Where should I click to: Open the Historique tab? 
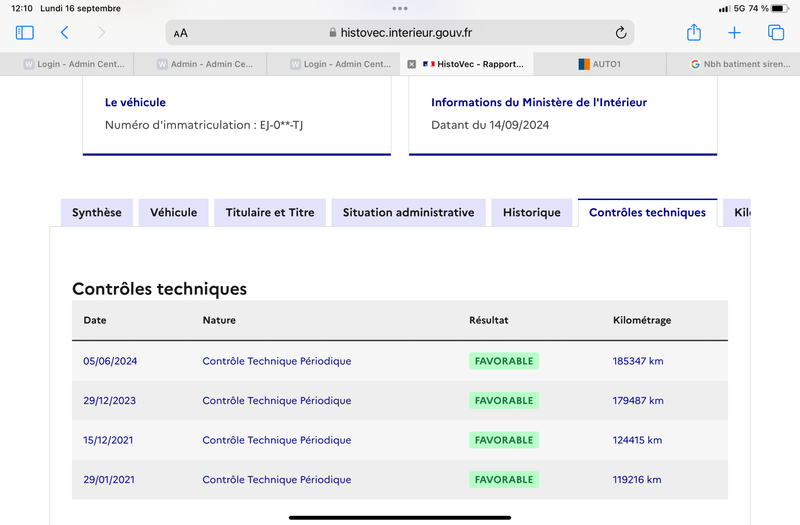(x=532, y=212)
